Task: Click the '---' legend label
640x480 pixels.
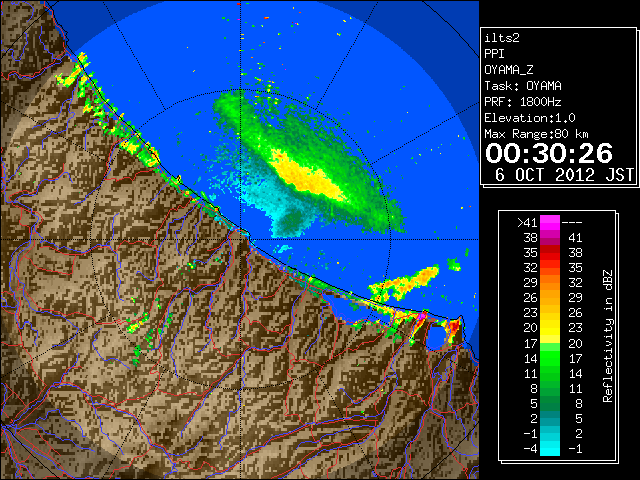Action: point(572,222)
